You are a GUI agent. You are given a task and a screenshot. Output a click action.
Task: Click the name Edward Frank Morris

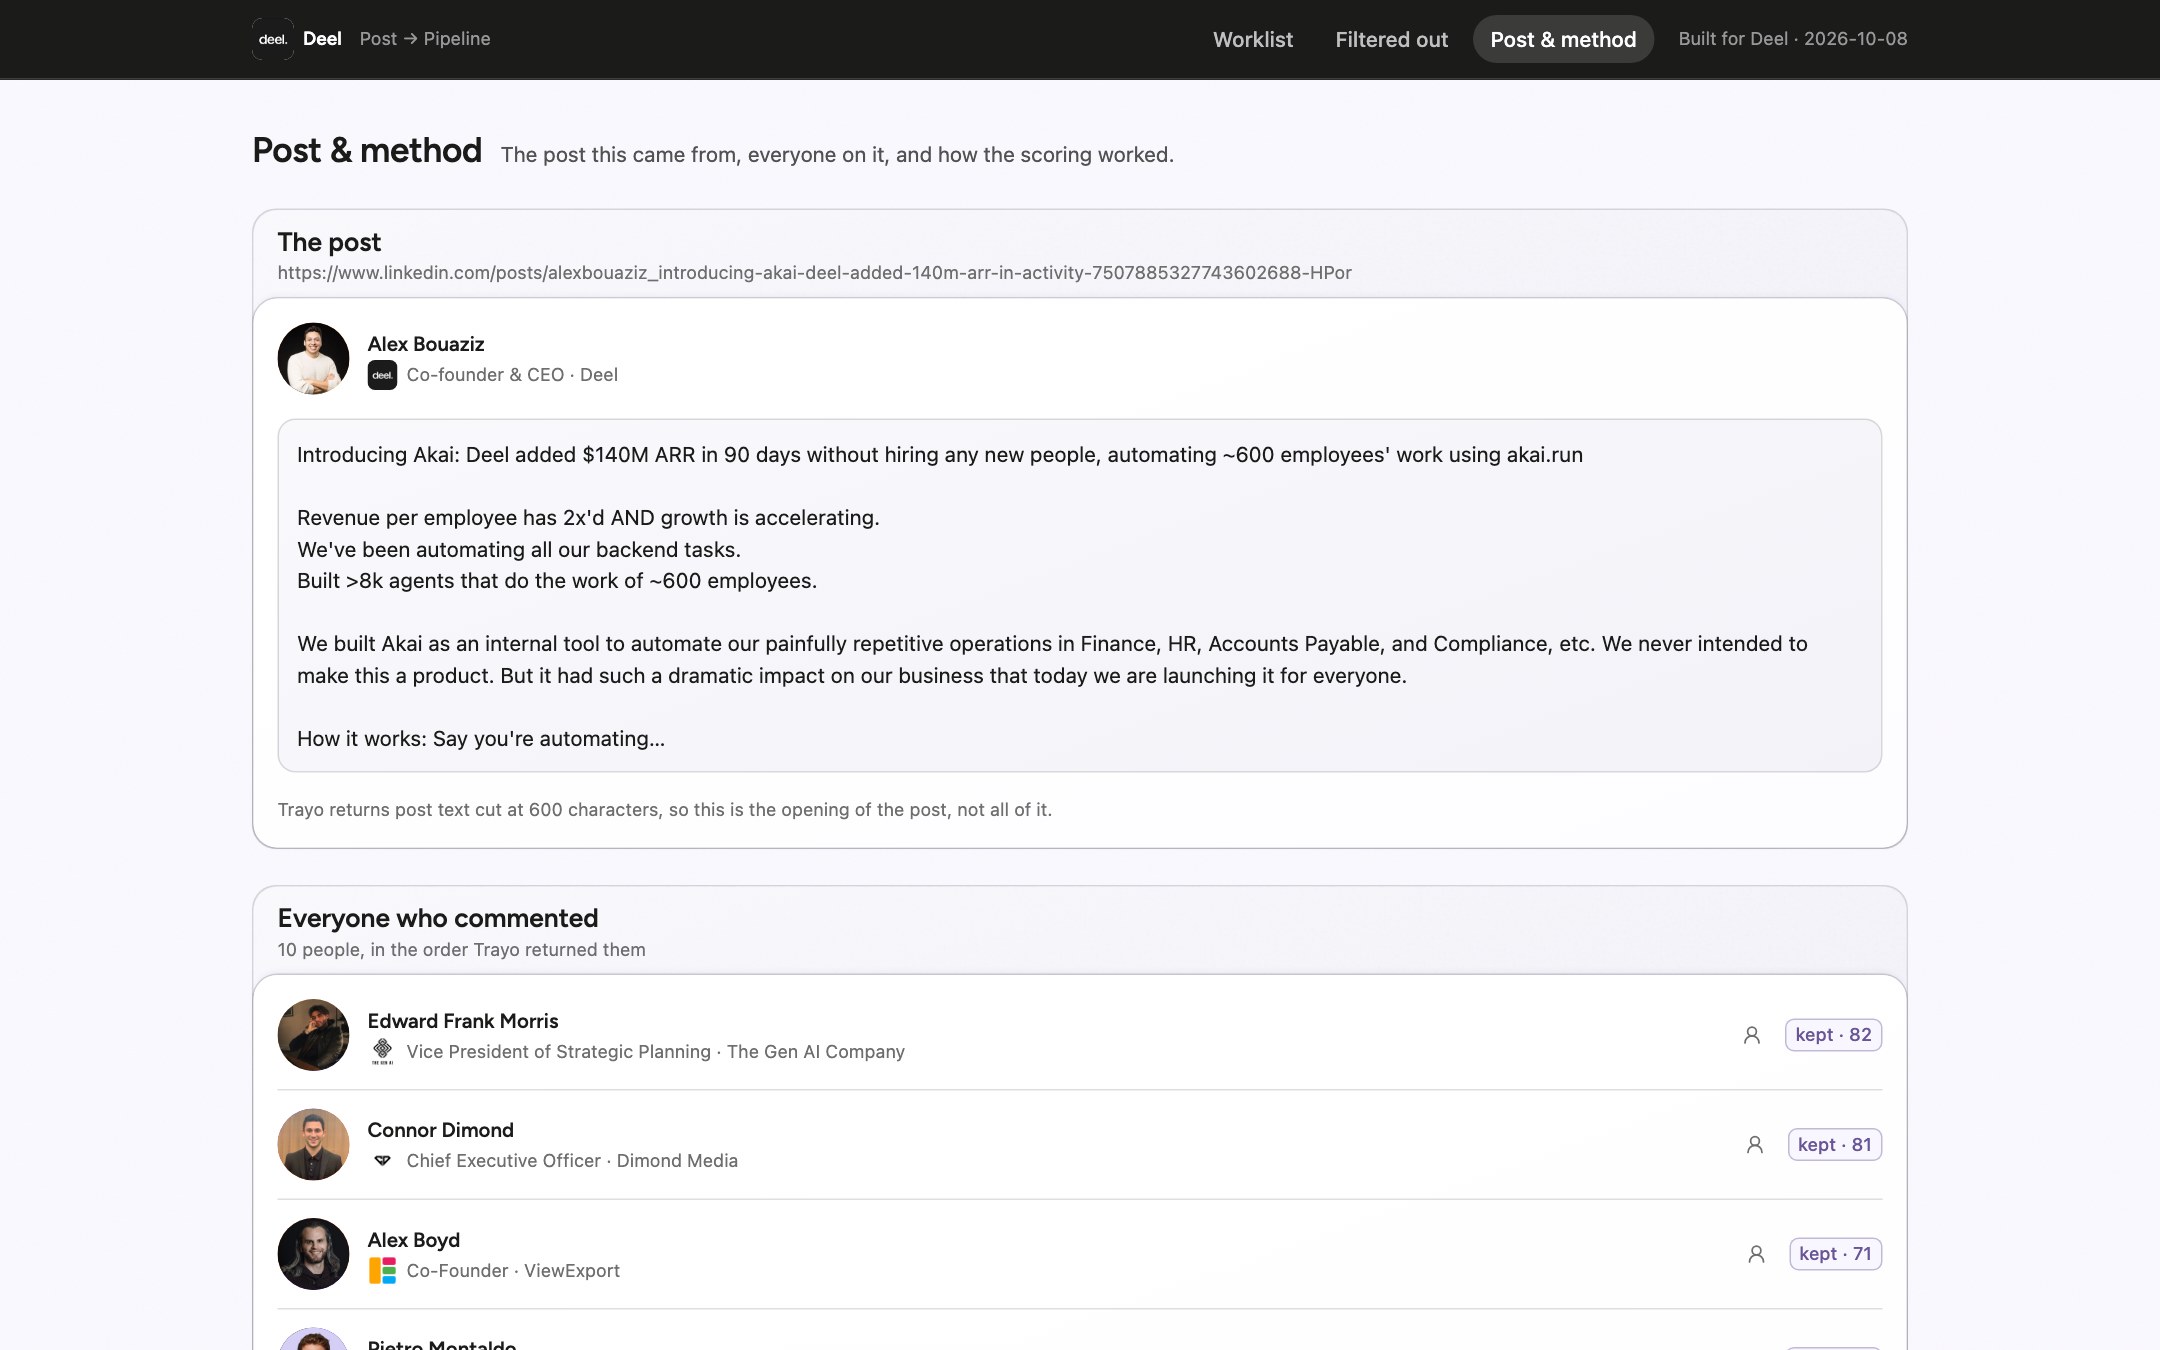pos(463,1021)
